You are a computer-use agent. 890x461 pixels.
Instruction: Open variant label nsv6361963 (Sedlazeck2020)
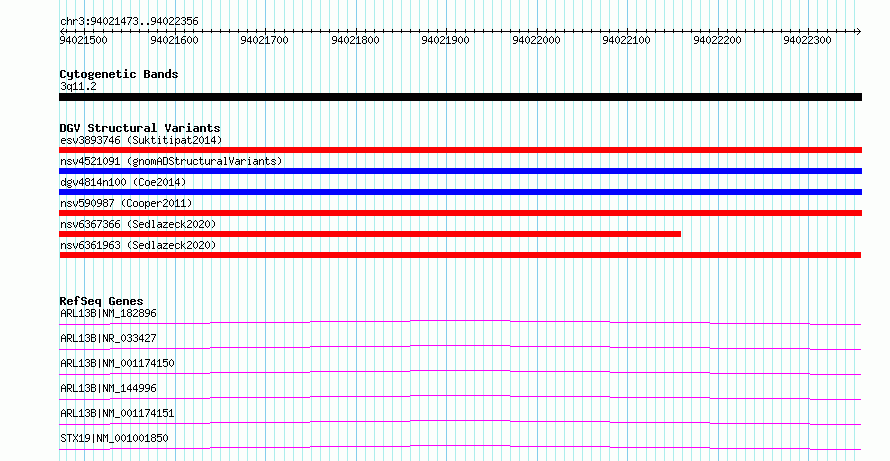click(x=138, y=245)
